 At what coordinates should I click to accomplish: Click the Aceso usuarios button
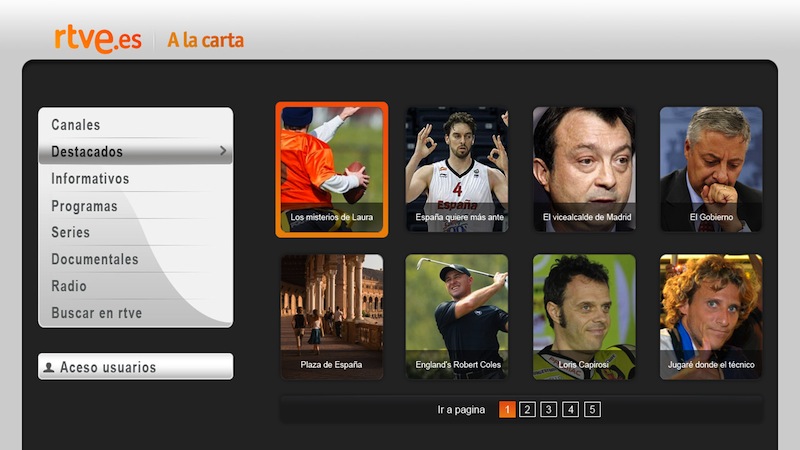coord(135,366)
